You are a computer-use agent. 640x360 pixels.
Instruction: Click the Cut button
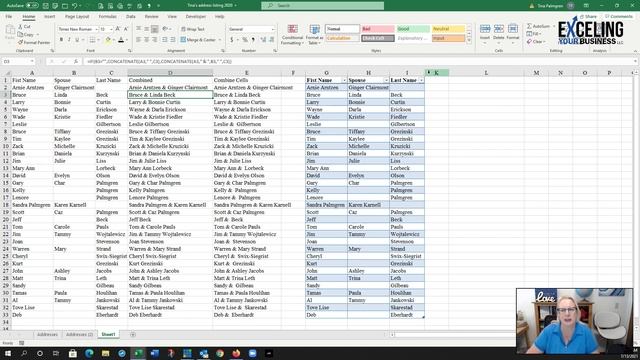pos(24,27)
